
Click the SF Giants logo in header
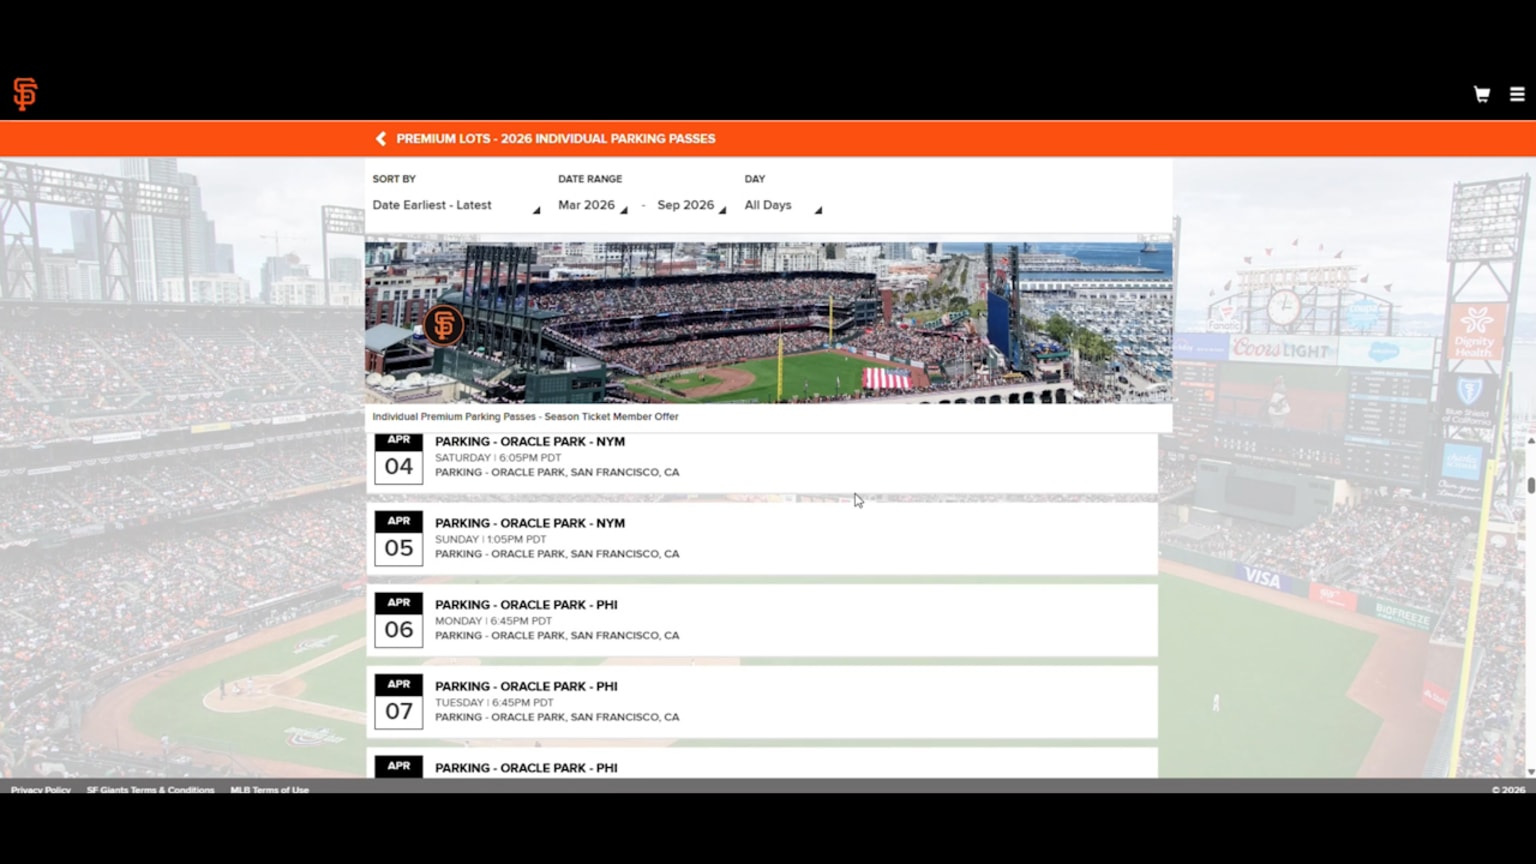[25, 94]
